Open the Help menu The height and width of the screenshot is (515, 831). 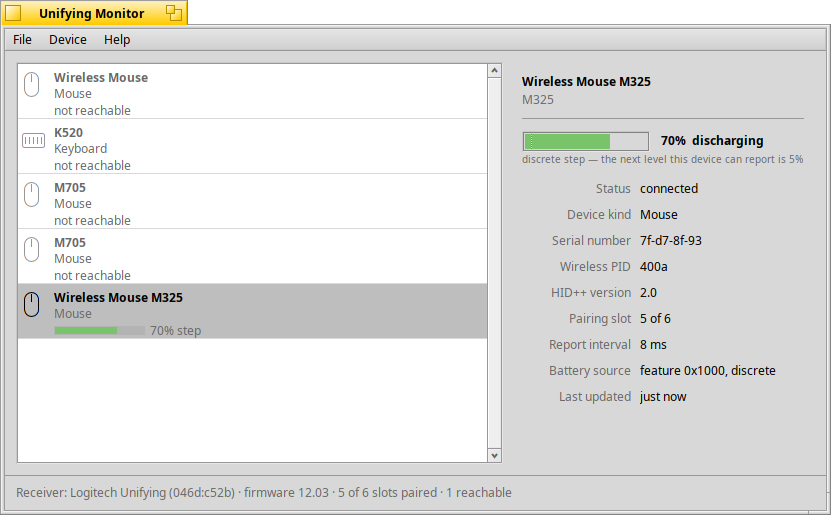pos(117,40)
